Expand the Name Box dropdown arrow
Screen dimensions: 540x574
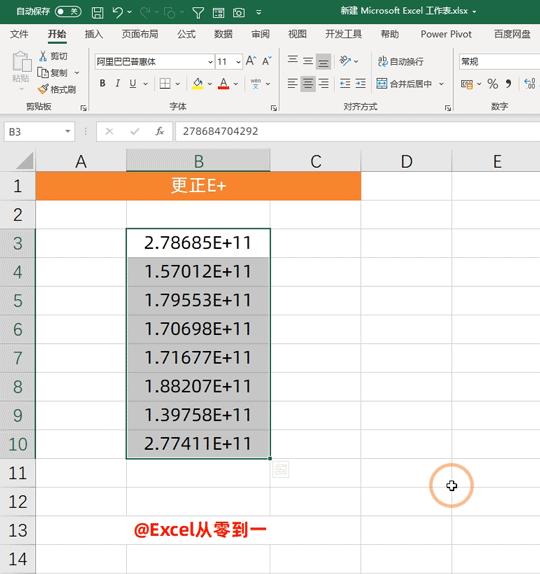coord(68,131)
